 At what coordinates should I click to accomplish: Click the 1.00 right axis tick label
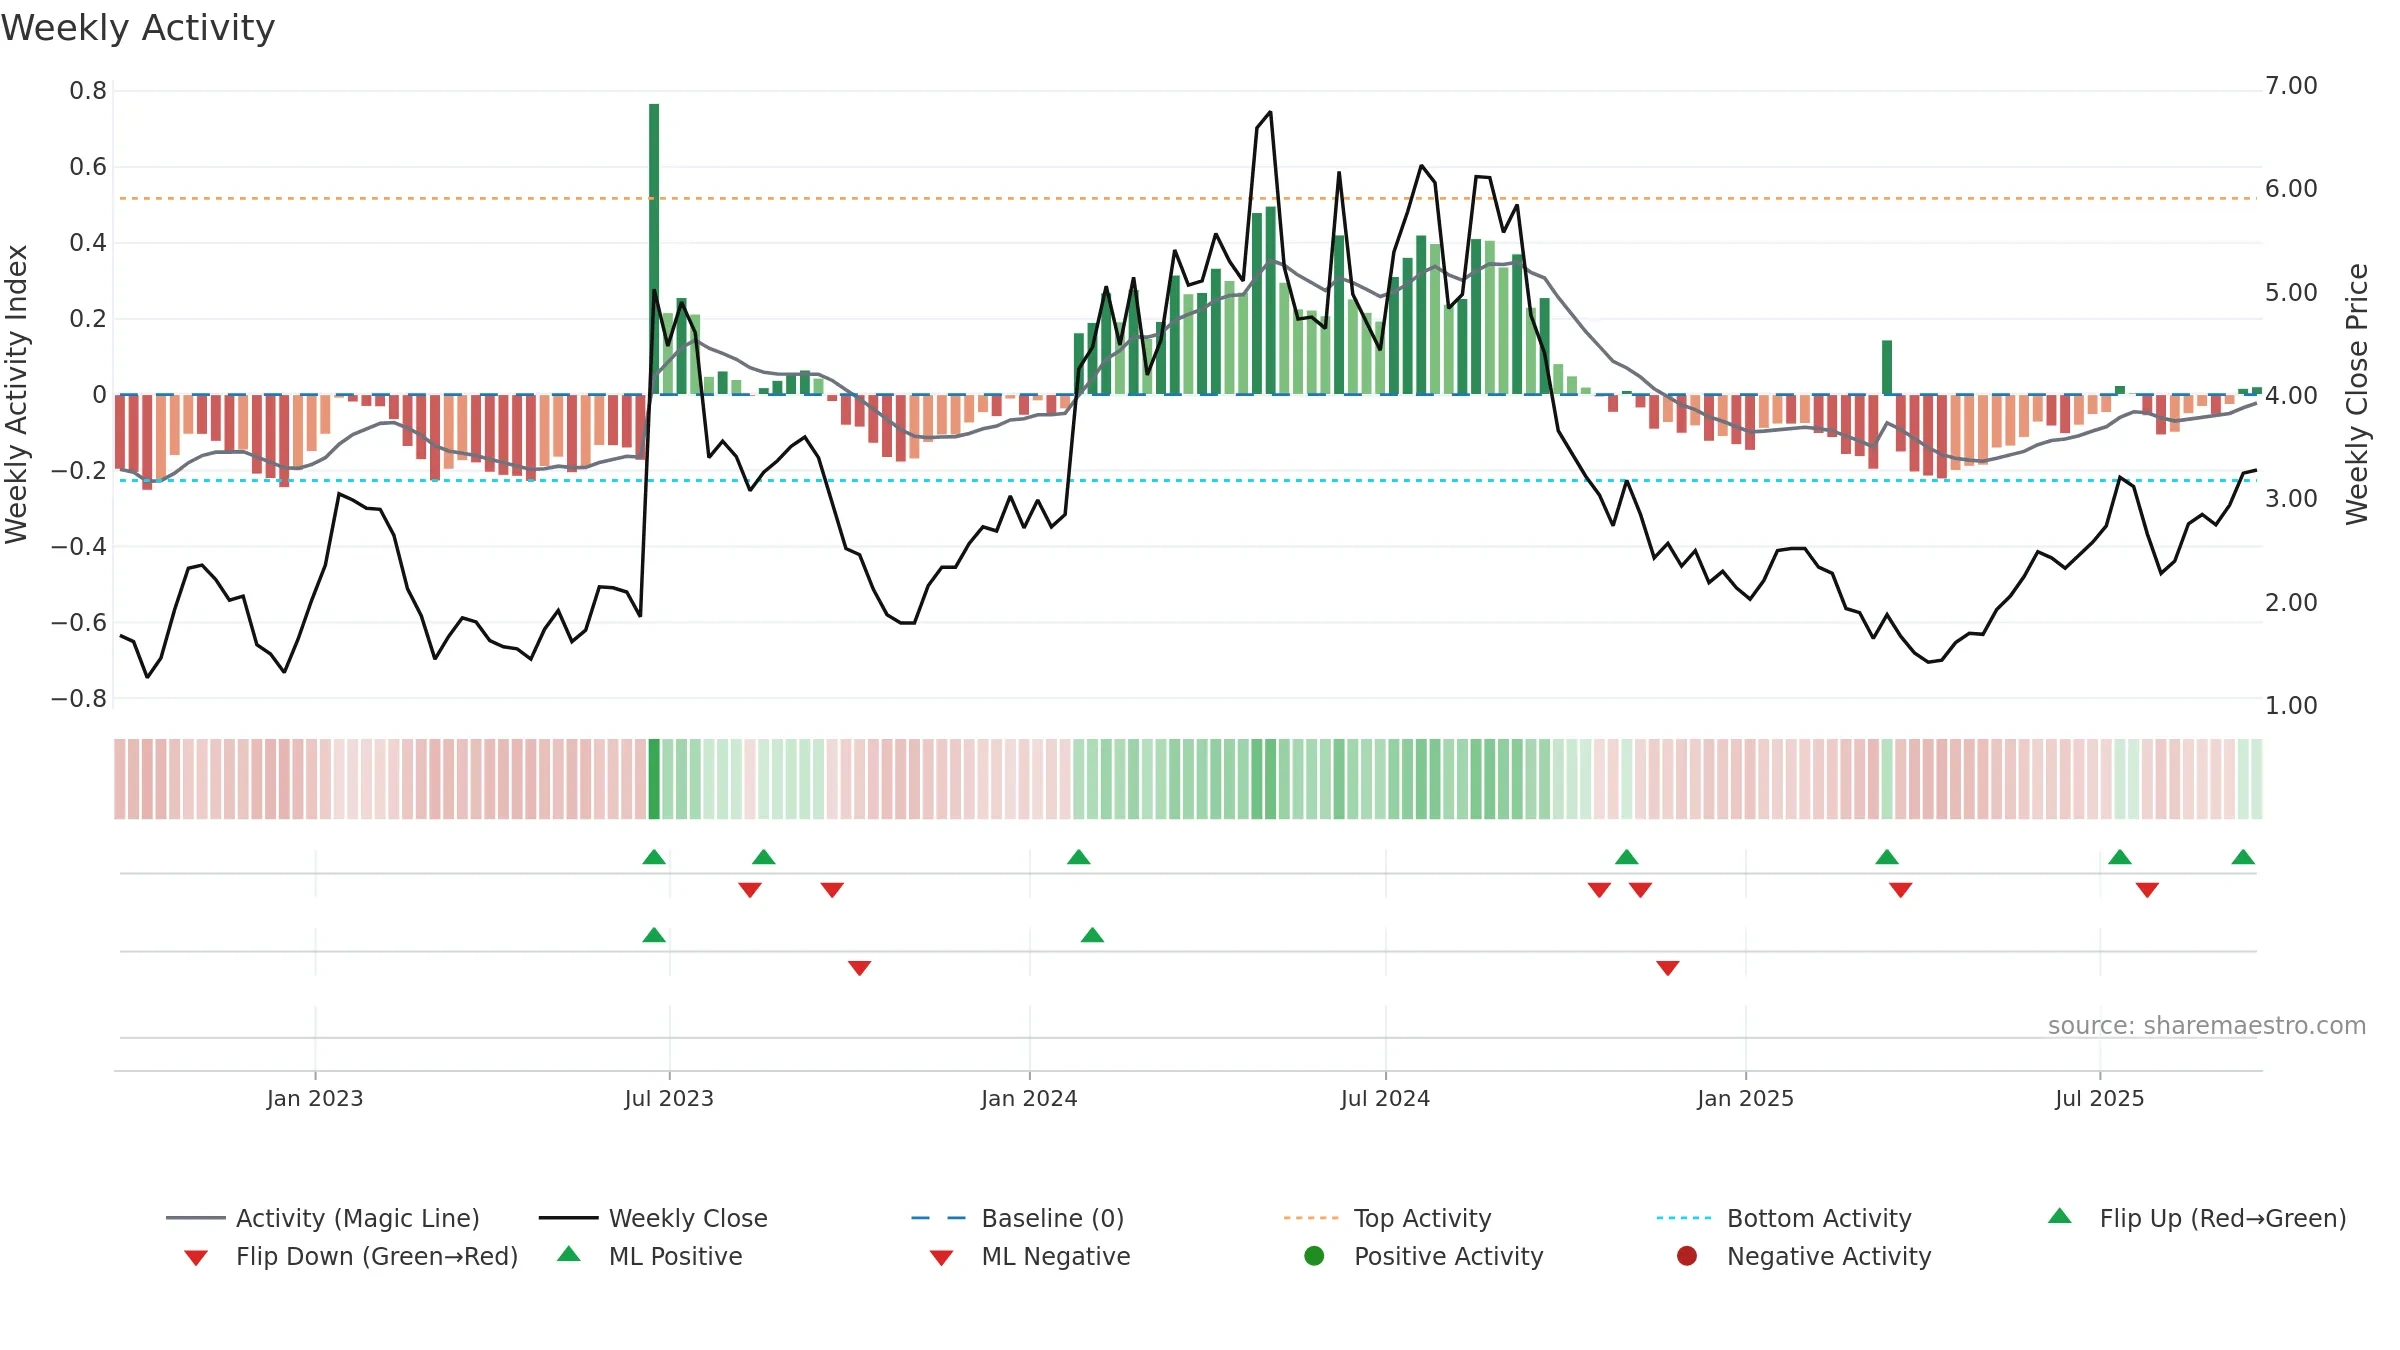[x=2291, y=706]
